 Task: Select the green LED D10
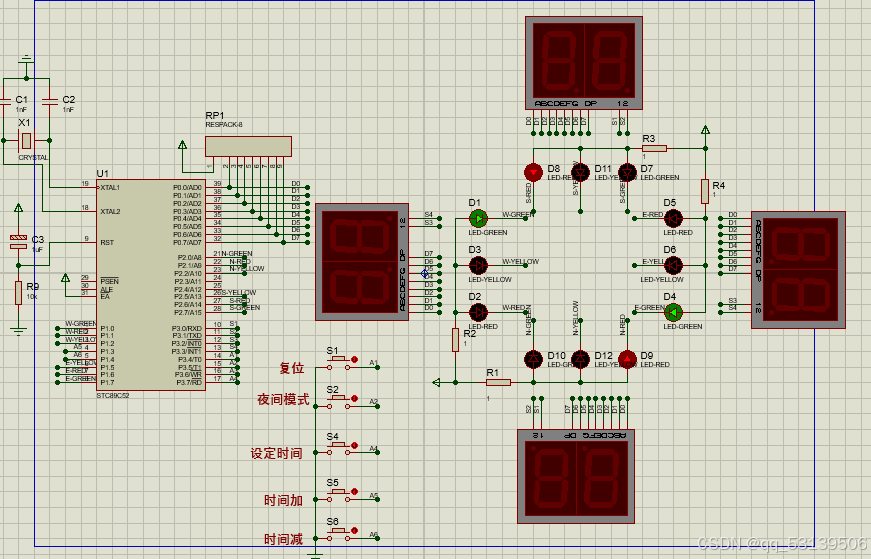[533, 359]
